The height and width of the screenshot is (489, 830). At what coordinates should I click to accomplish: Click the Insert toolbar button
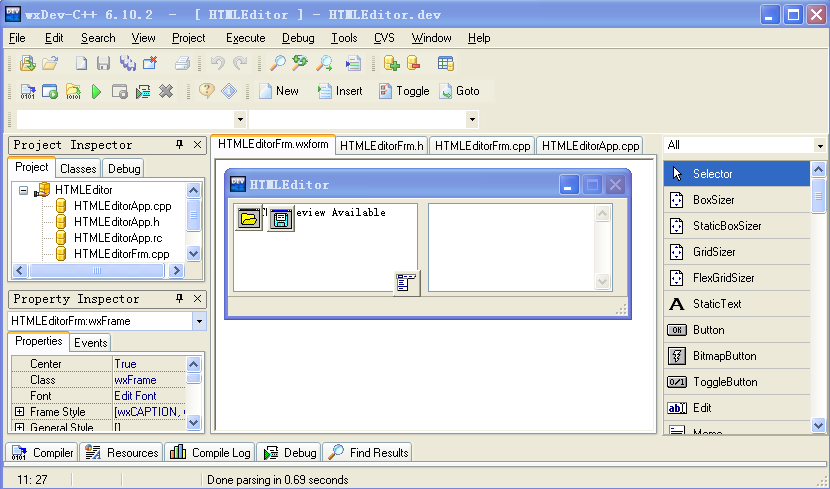[x=340, y=91]
